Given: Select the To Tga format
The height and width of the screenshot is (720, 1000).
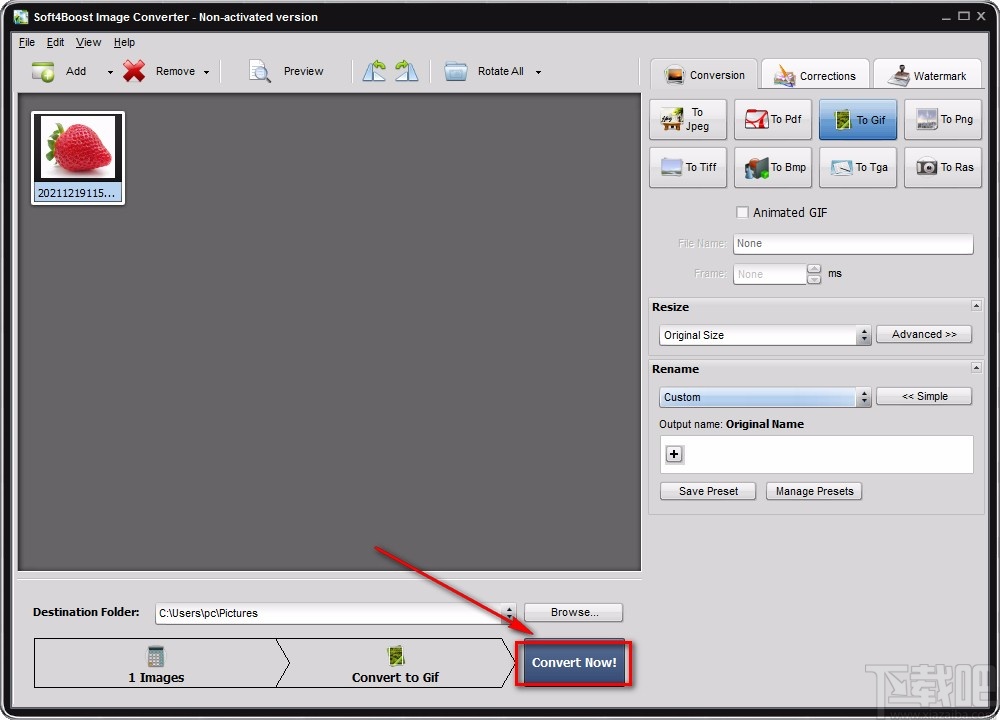Looking at the screenshot, I should [x=857, y=167].
